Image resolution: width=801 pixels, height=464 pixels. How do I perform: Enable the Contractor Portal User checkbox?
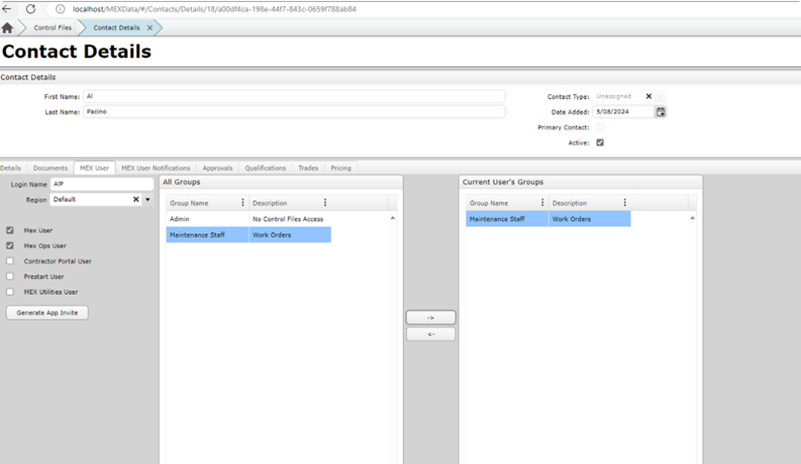tap(10, 261)
